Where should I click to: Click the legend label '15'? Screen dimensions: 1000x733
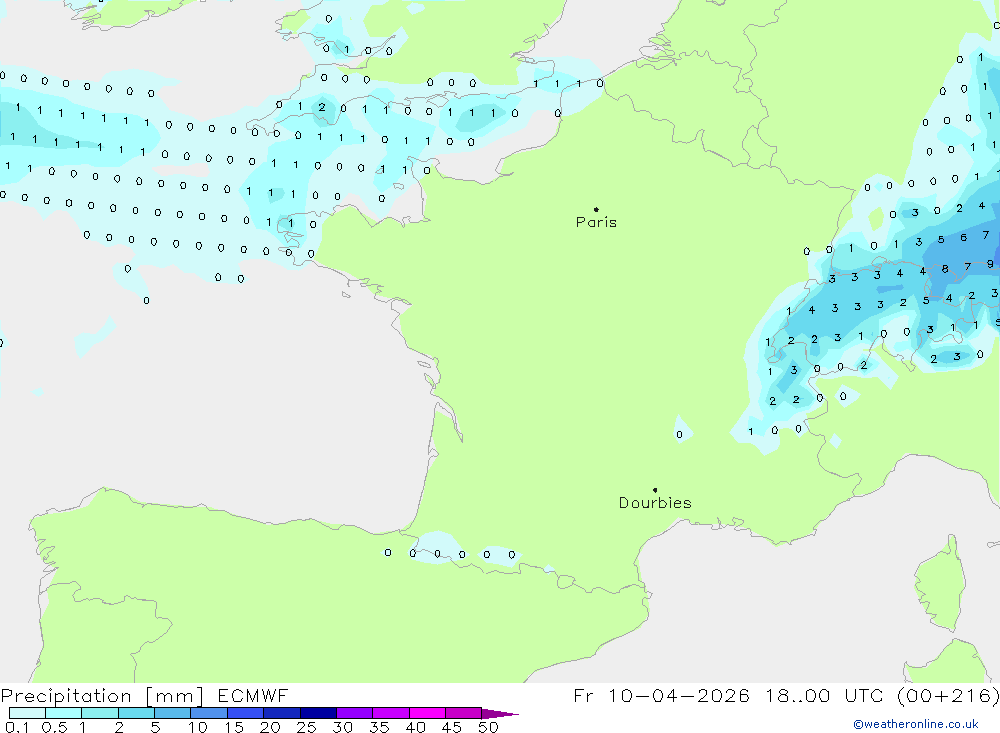(234, 727)
